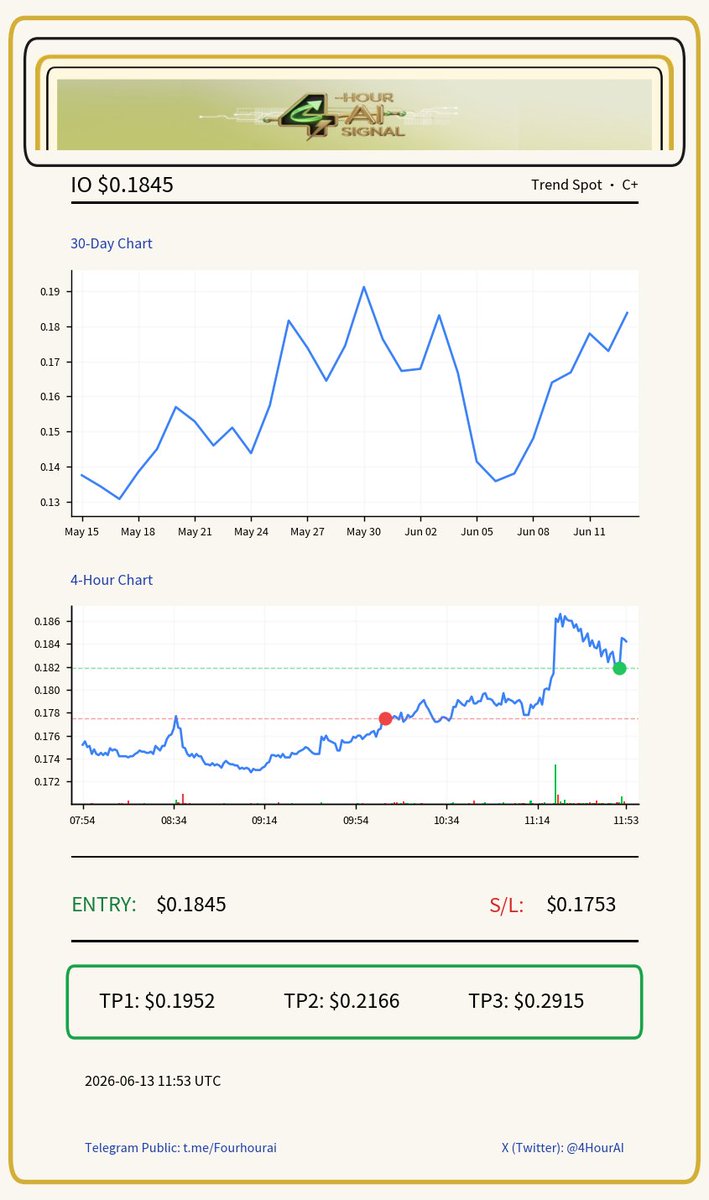Click the 09:14 time label on 4-hour chart
The width and height of the screenshot is (709, 1200).
coord(264,820)
